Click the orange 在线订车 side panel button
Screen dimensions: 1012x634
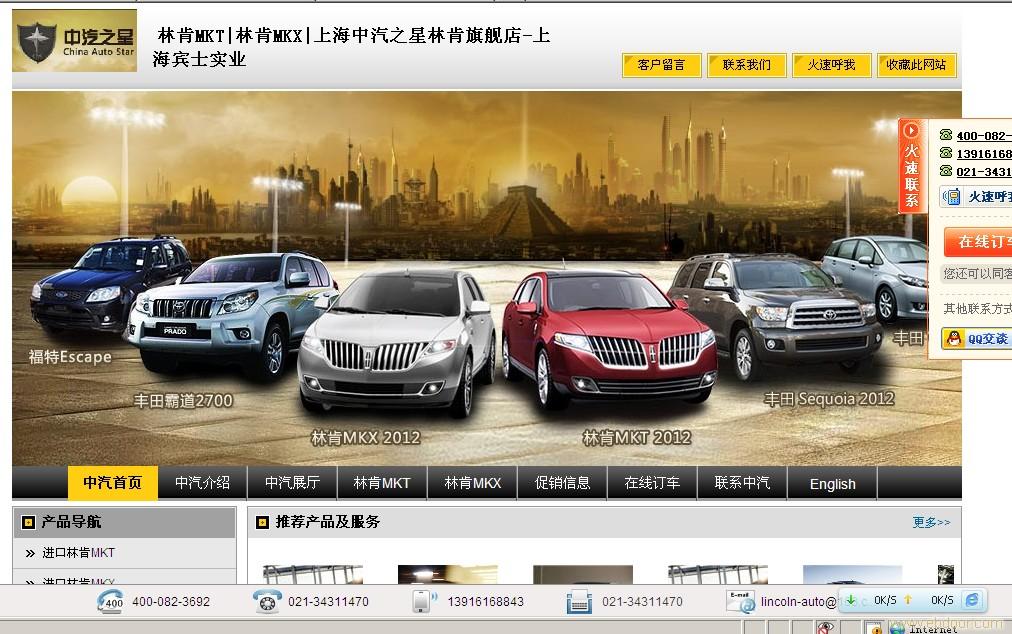(x=978, y=241)
